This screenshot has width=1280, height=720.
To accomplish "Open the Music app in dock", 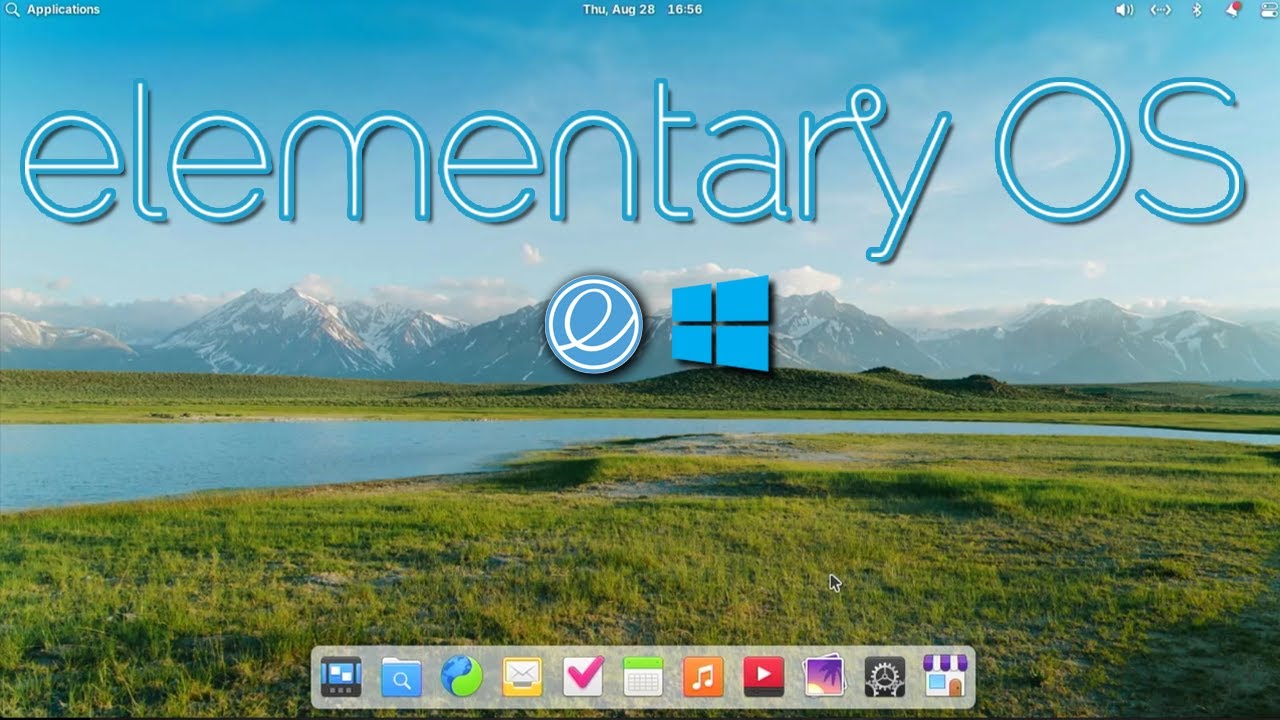I will point(703,677).
